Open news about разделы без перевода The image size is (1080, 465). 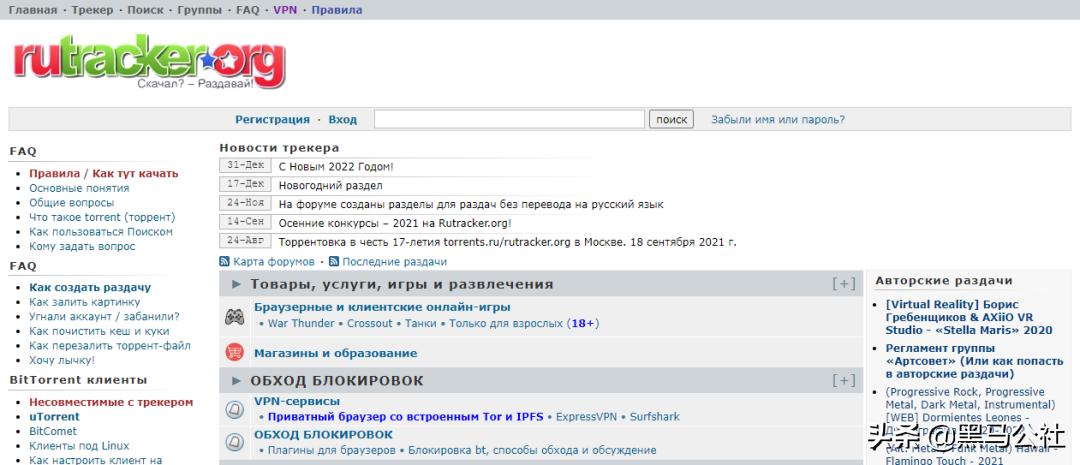pos(471,205)
